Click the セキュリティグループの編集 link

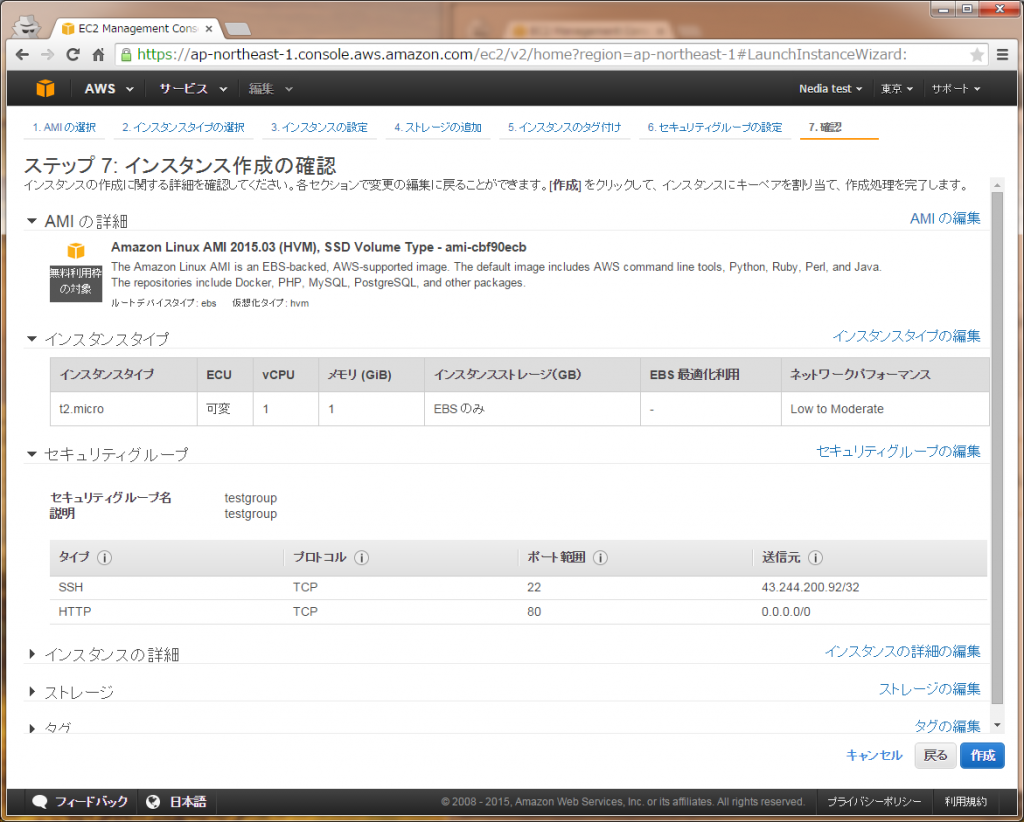898,451
